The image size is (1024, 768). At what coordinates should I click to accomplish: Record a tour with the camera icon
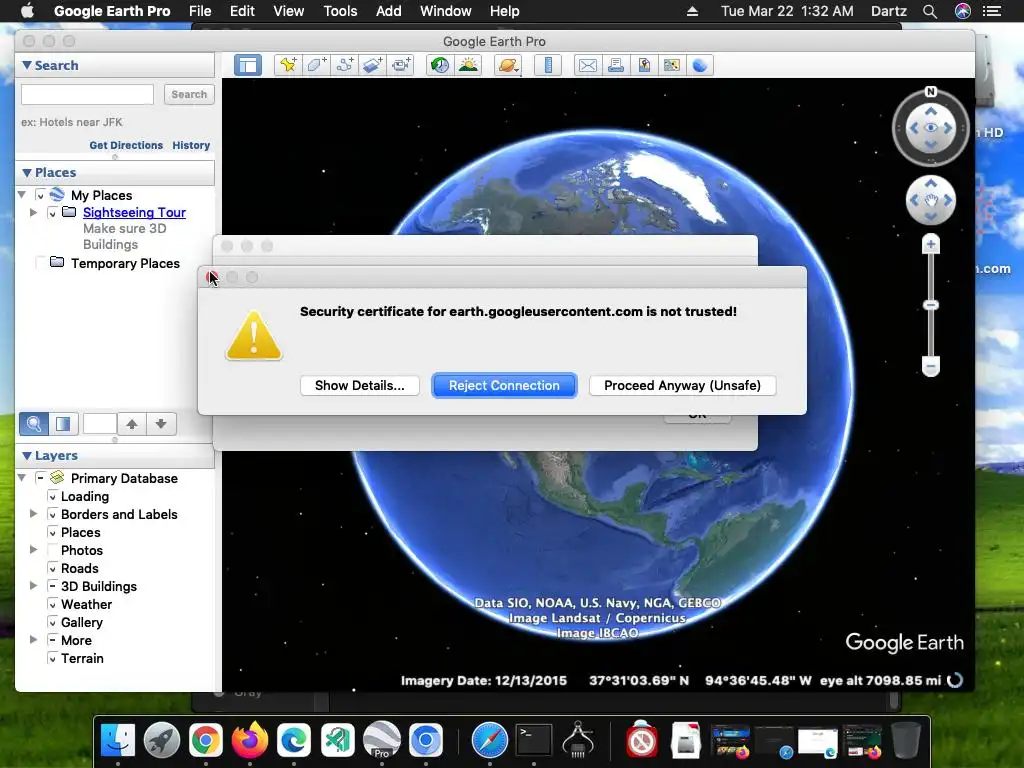point(401,65)
